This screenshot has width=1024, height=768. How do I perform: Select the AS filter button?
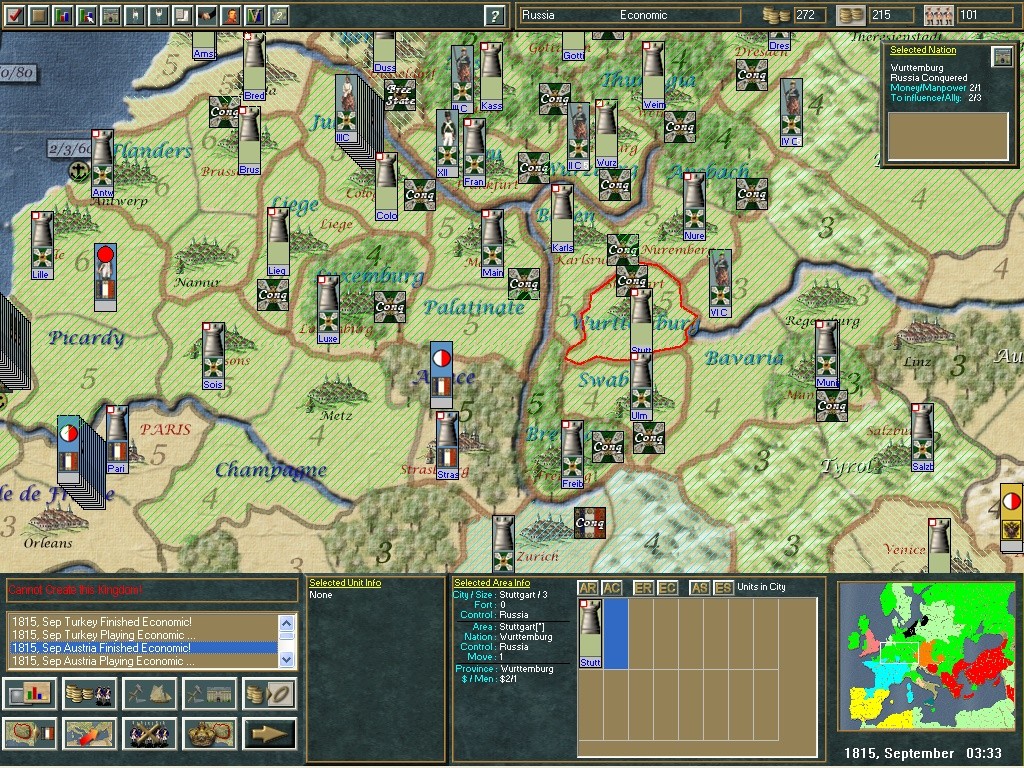[x=699, y=588]
